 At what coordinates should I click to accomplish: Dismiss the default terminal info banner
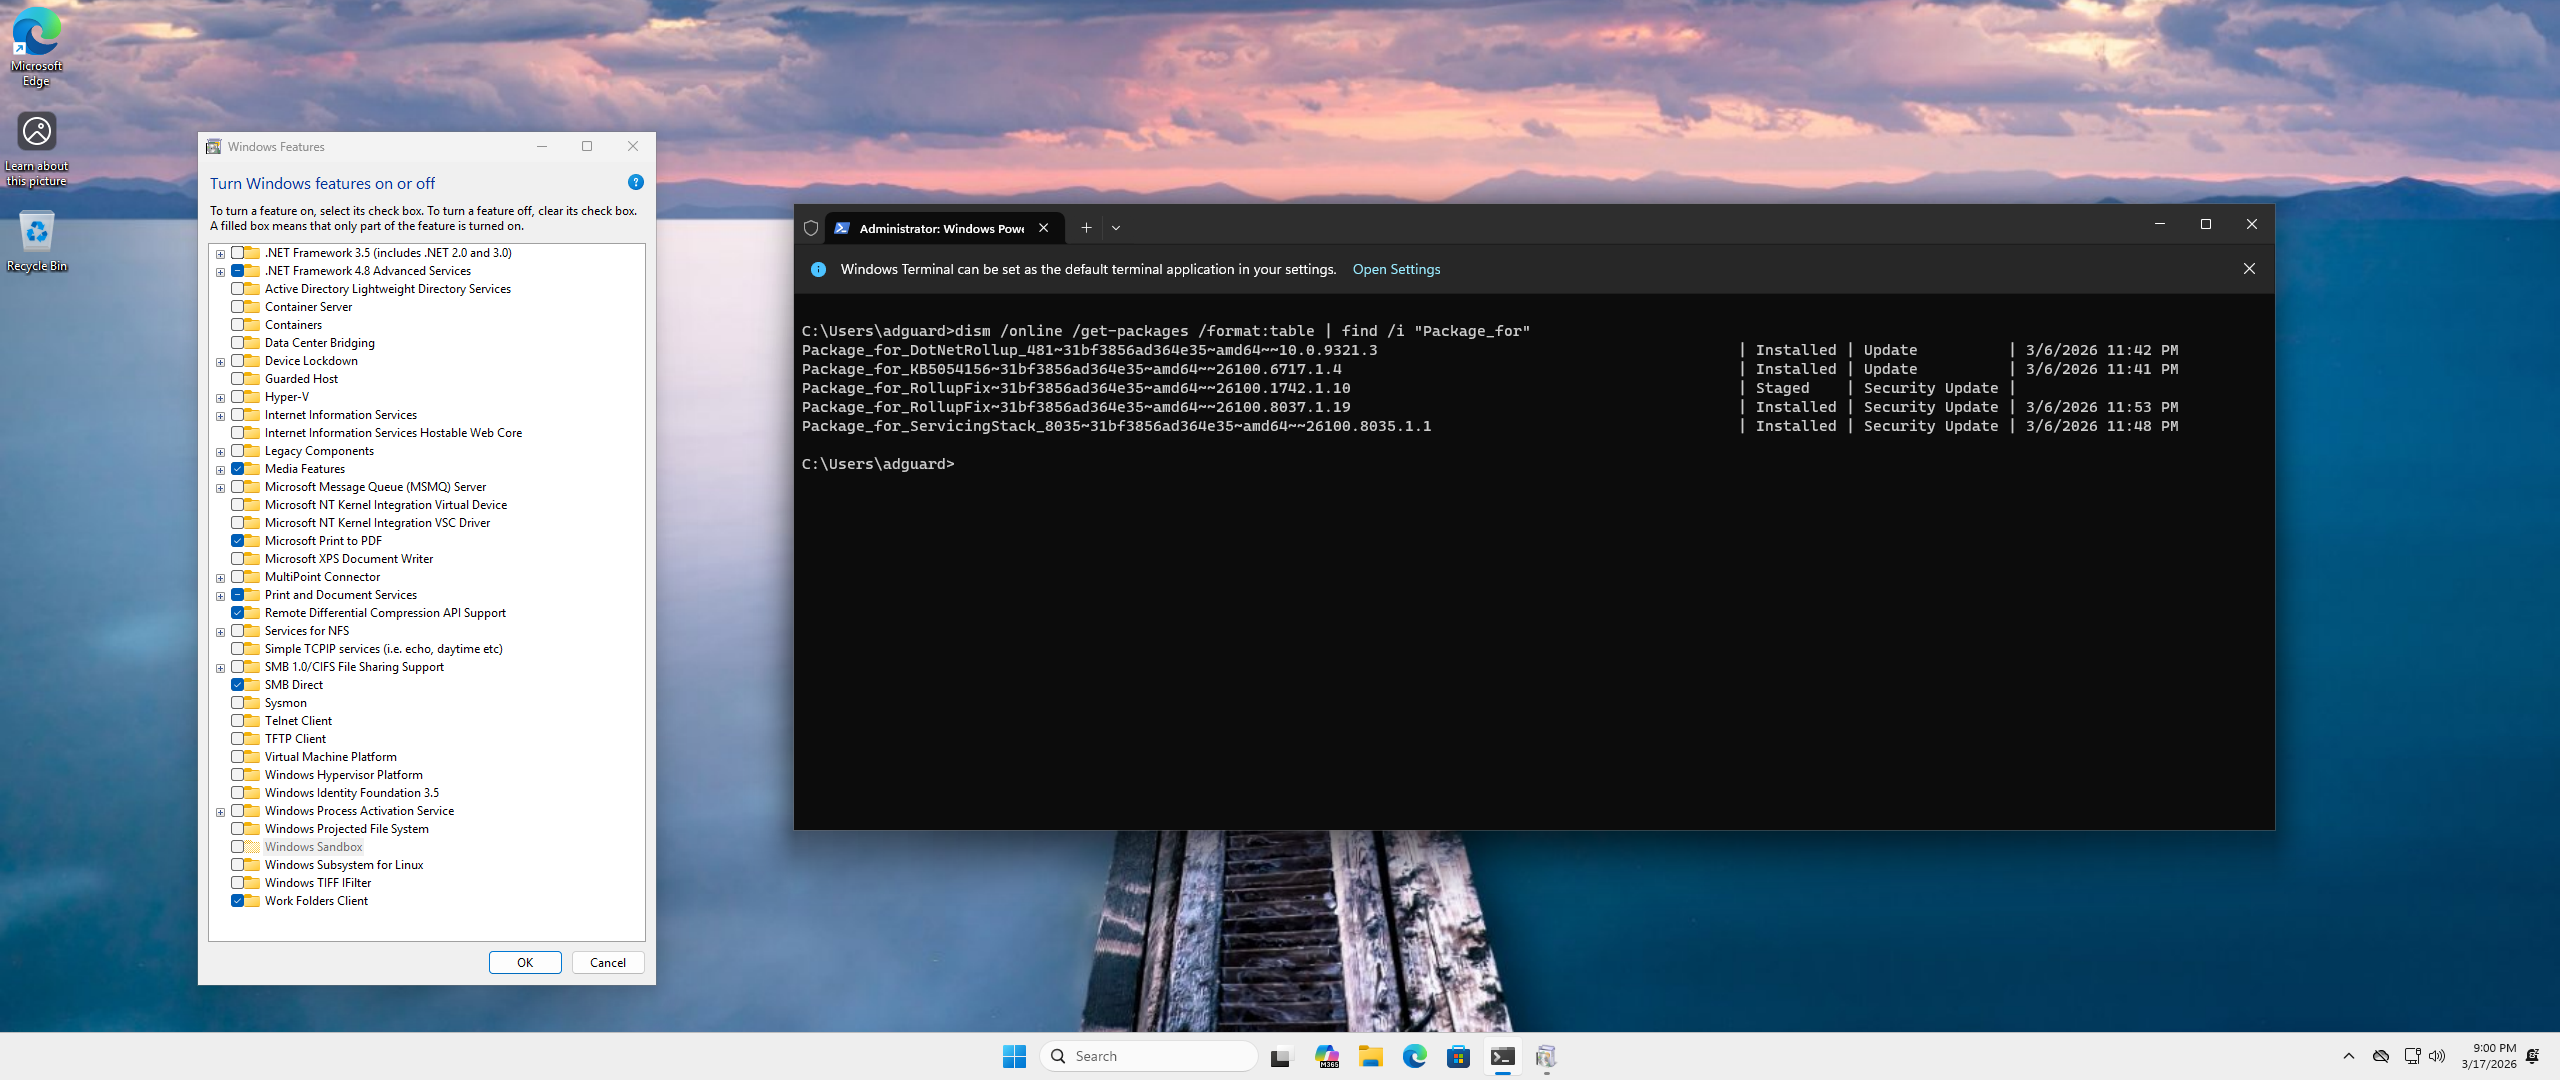2249,269
